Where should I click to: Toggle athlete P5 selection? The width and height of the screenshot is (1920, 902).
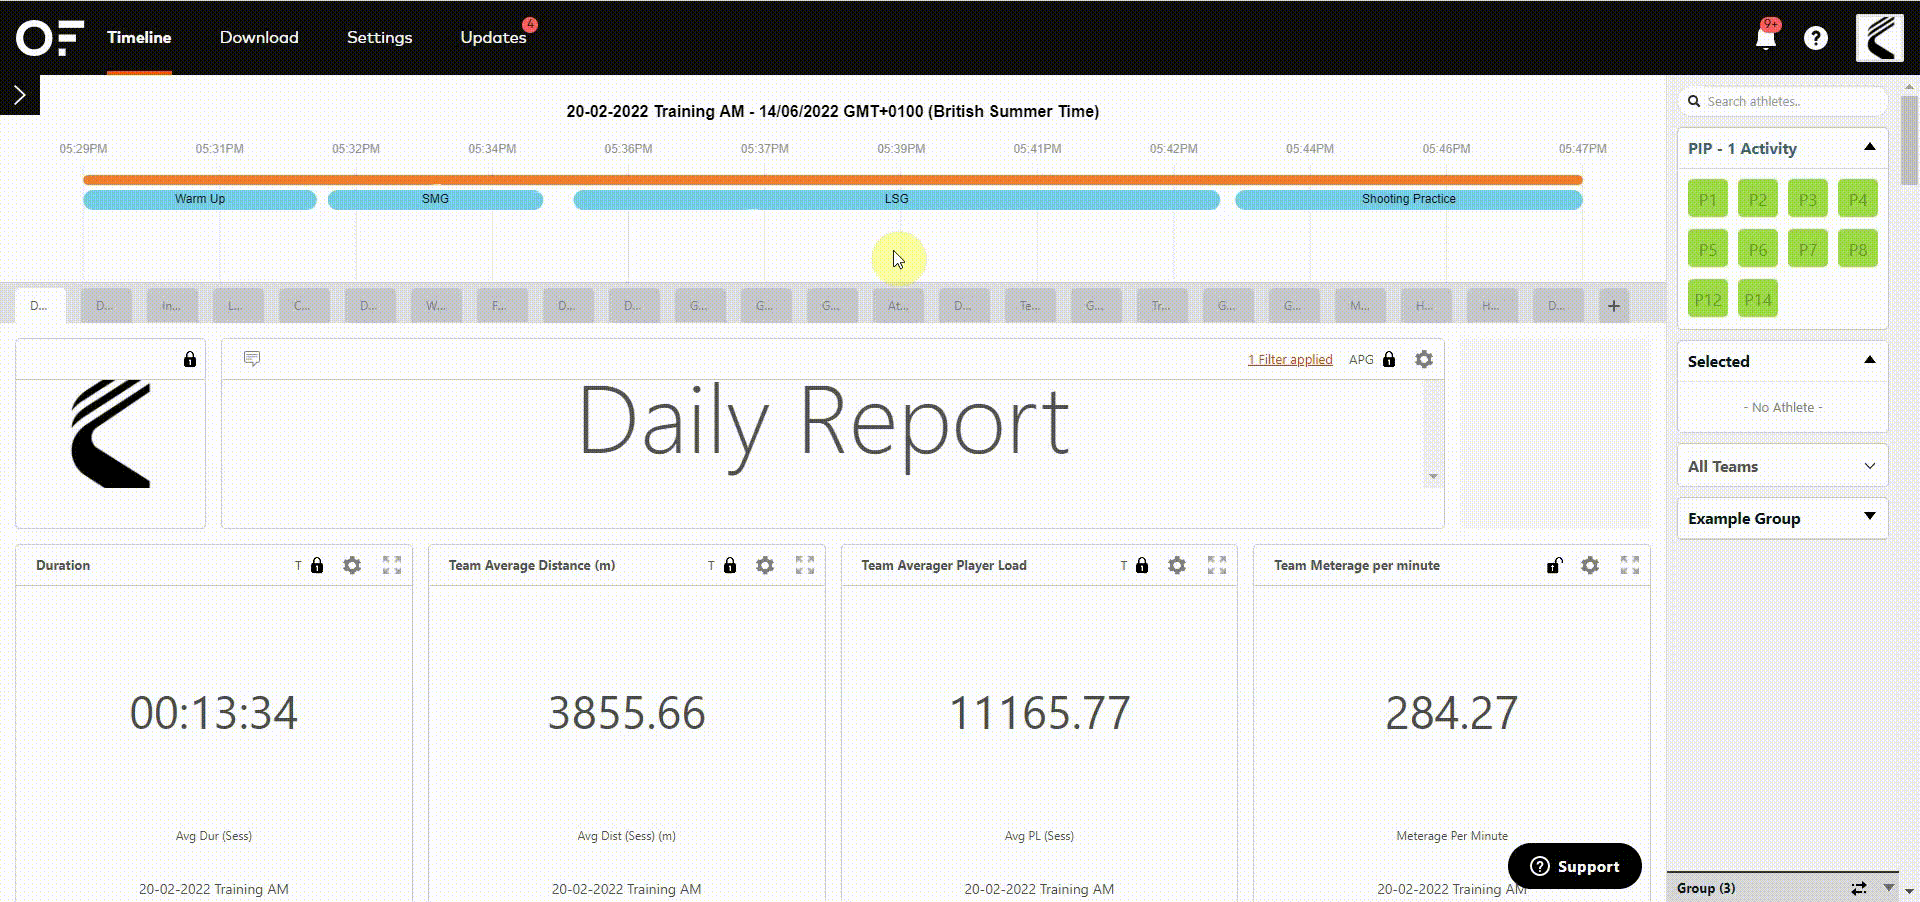(1708, 249)
